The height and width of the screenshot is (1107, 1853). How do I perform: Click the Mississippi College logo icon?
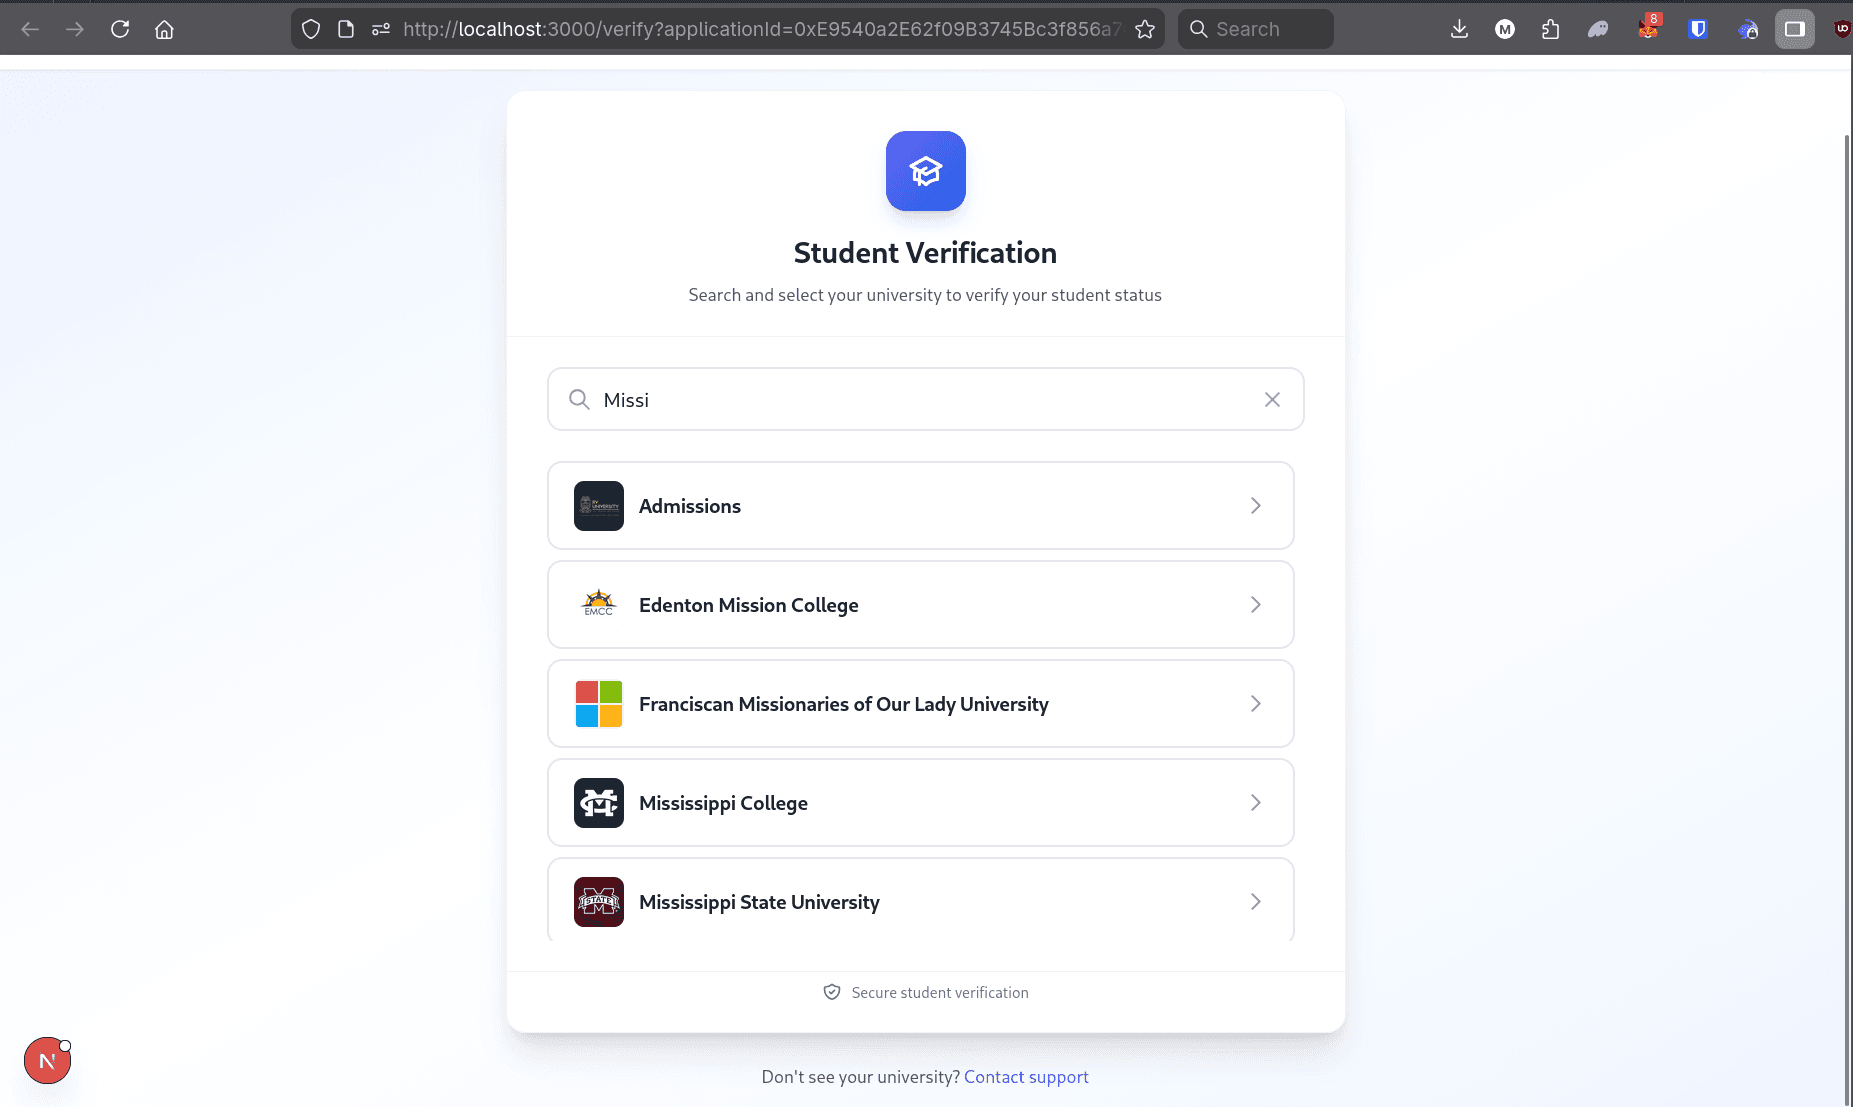point(598,803)
